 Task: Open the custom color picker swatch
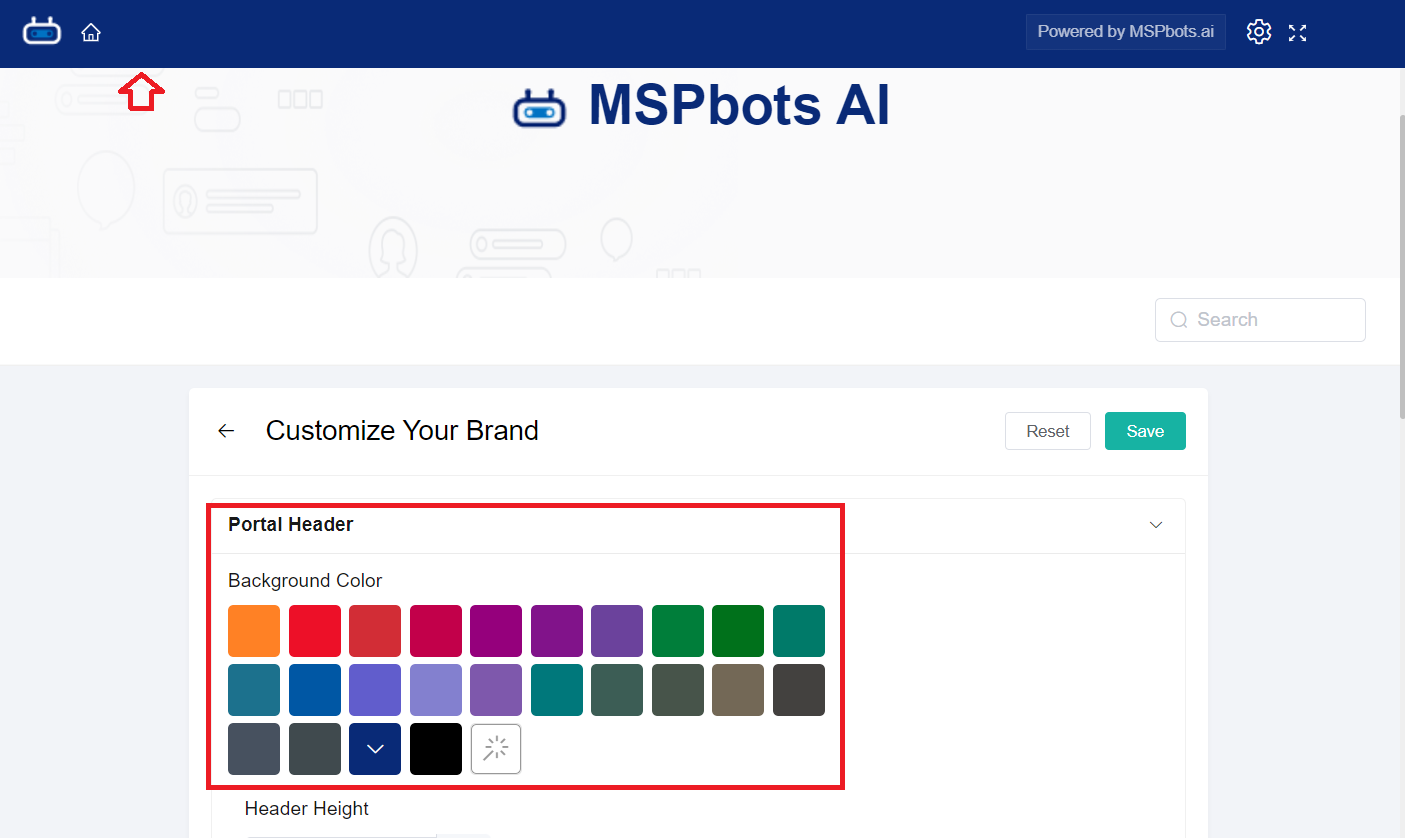point(496,749)
